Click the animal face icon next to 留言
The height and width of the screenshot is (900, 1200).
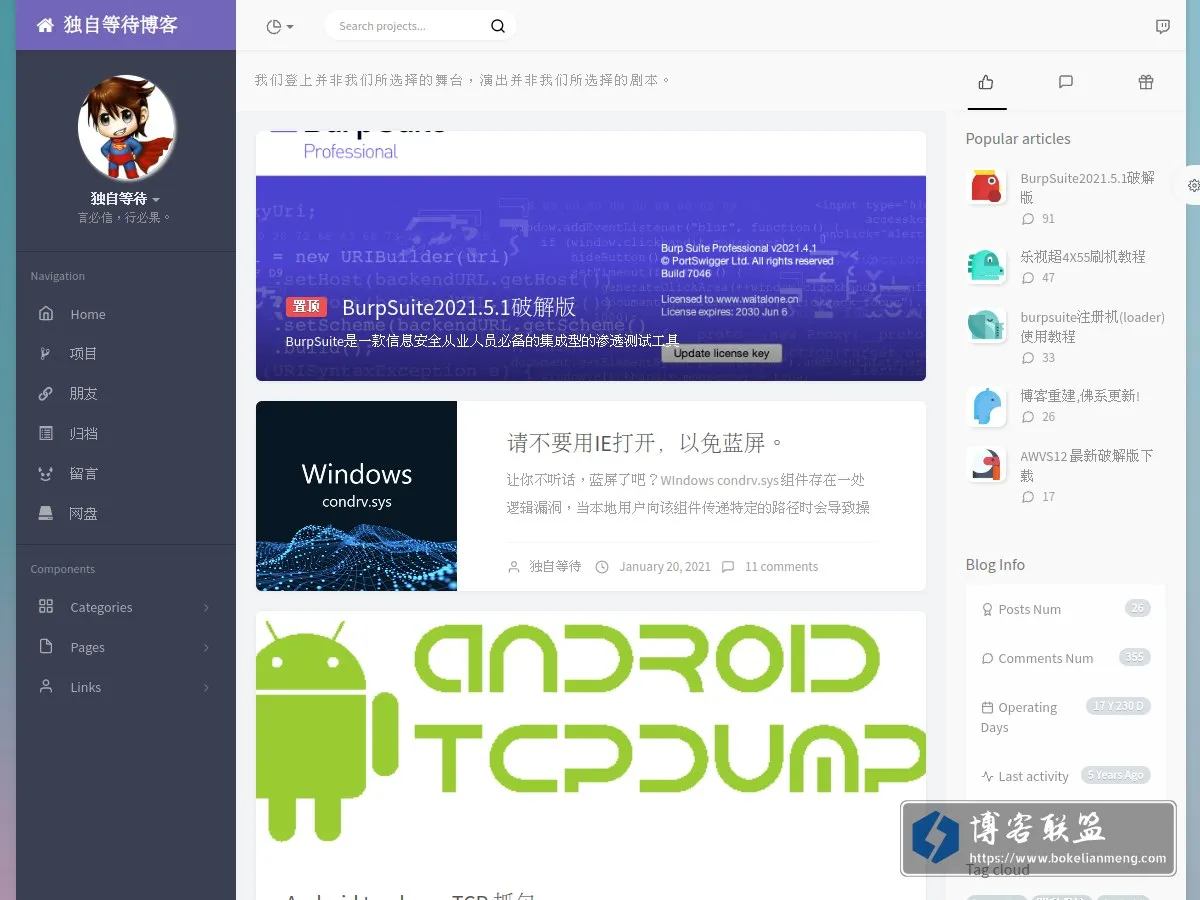point(46,473)
